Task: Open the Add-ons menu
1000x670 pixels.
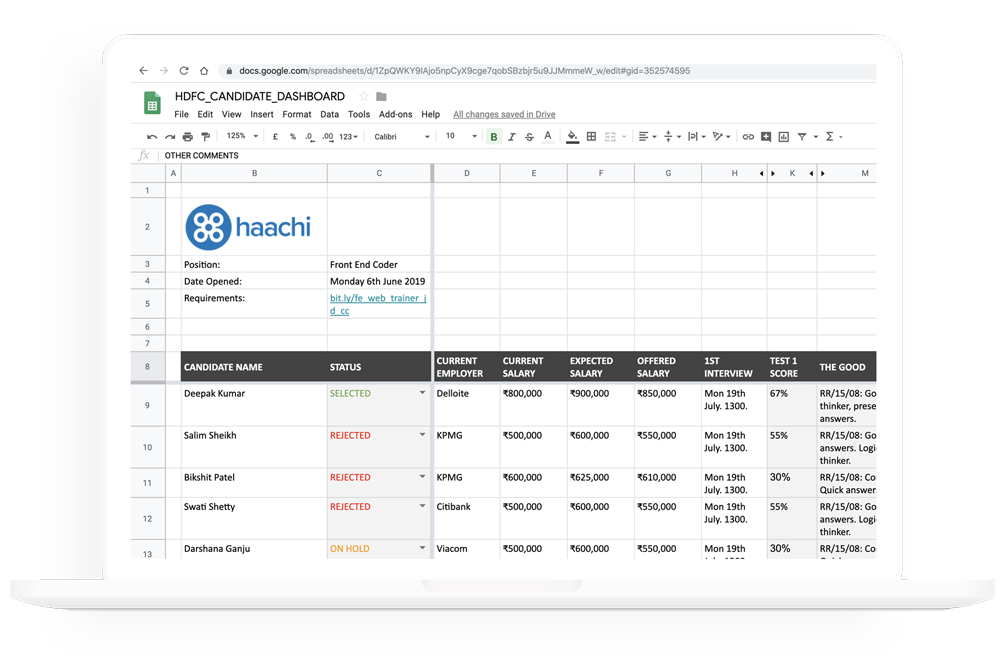Action: tap(395, 114)
